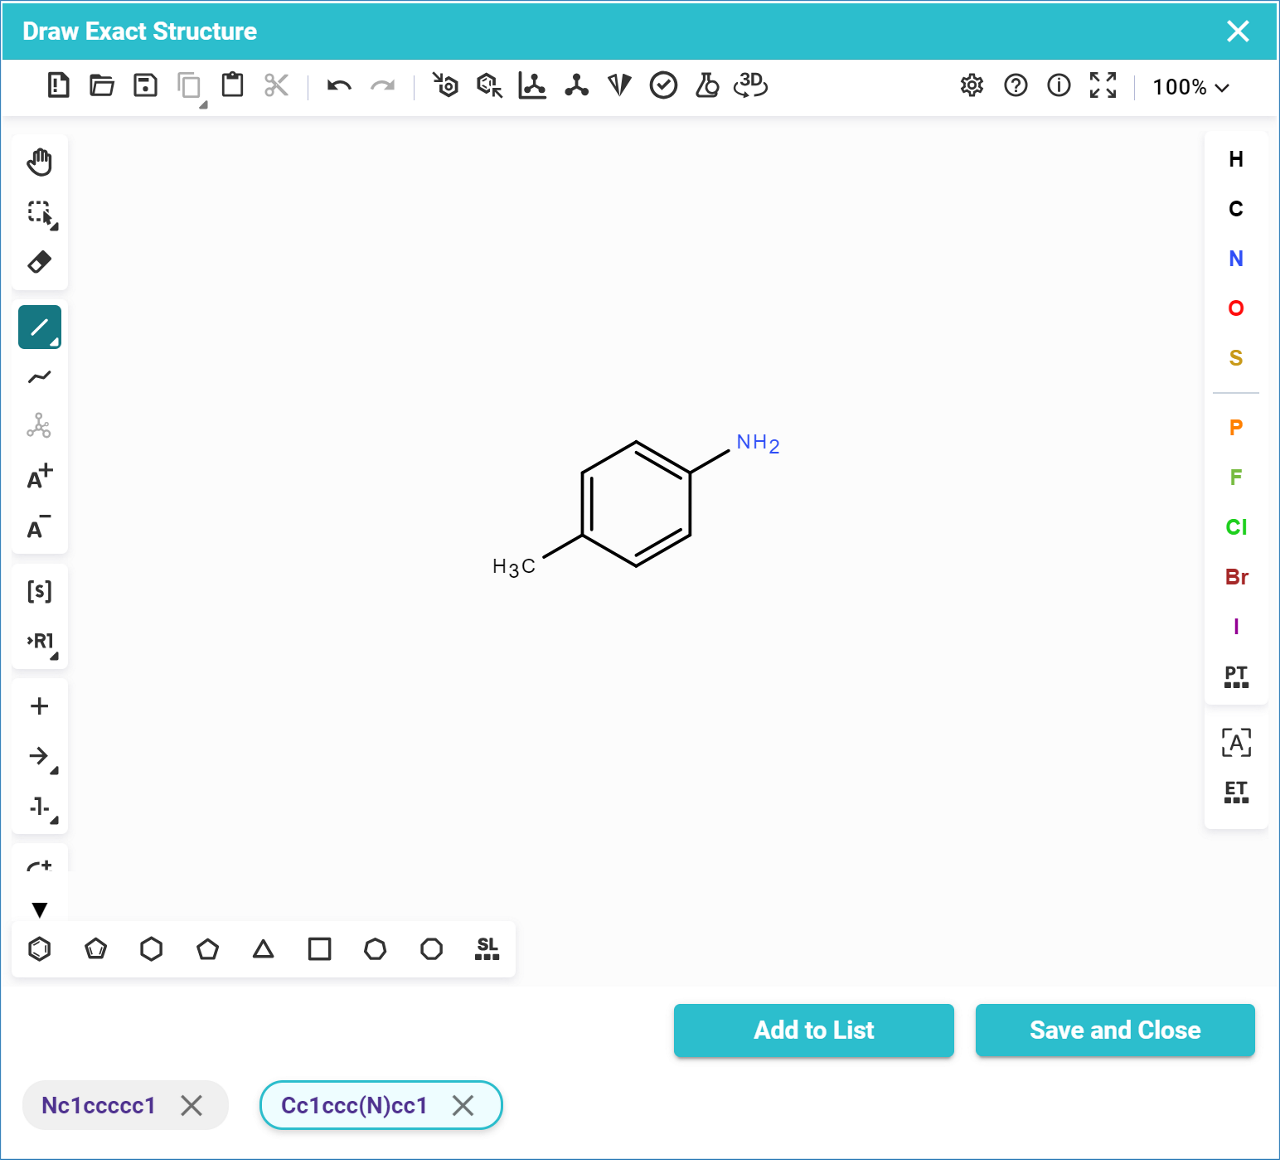Viewport: 1280px width, 1160px height.
Task: Expand the hidden left toolbar arrow
Action: point(39,910)
